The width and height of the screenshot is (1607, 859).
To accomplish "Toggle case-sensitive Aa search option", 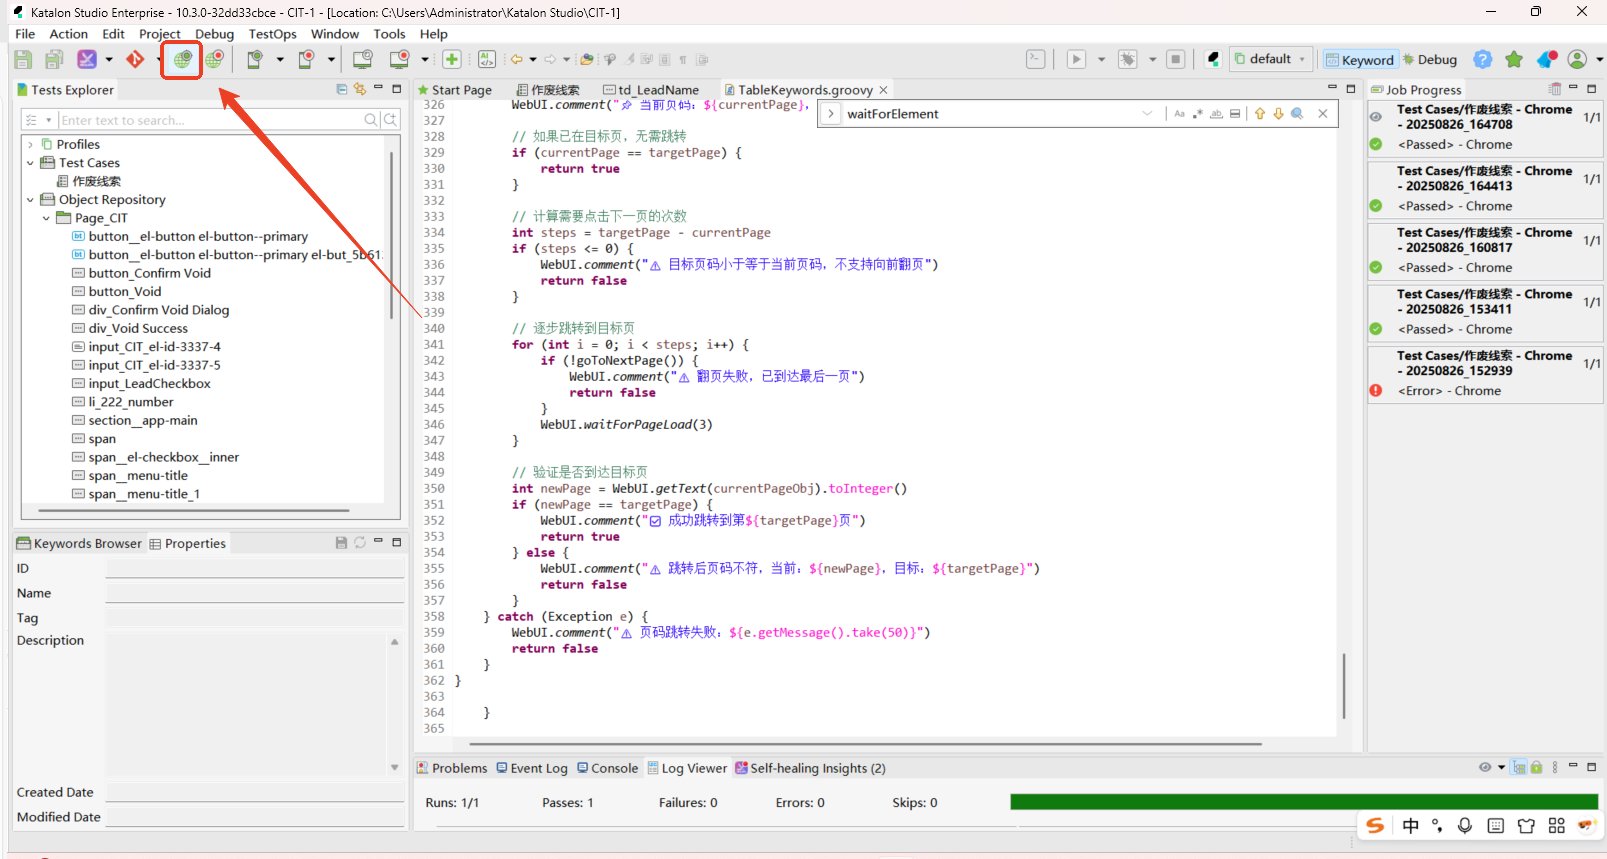I will tap(1179, 114).
